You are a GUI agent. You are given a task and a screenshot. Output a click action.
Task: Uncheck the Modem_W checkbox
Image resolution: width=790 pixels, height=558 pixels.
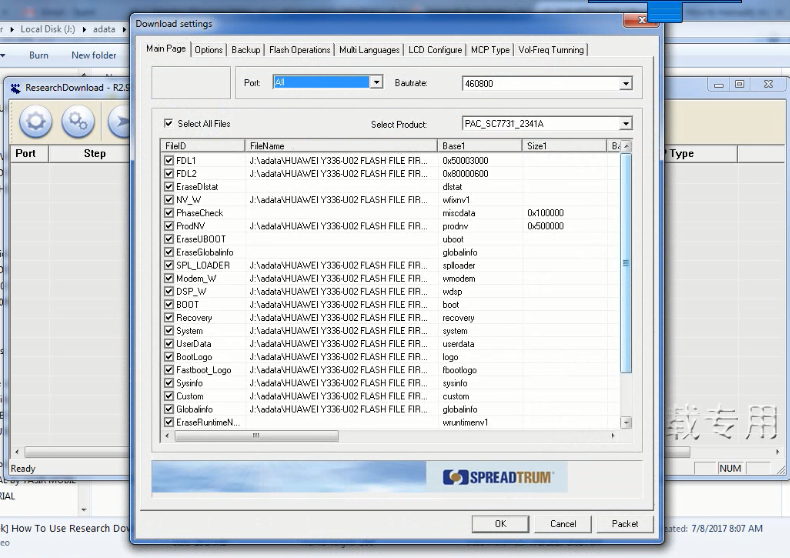169,278
